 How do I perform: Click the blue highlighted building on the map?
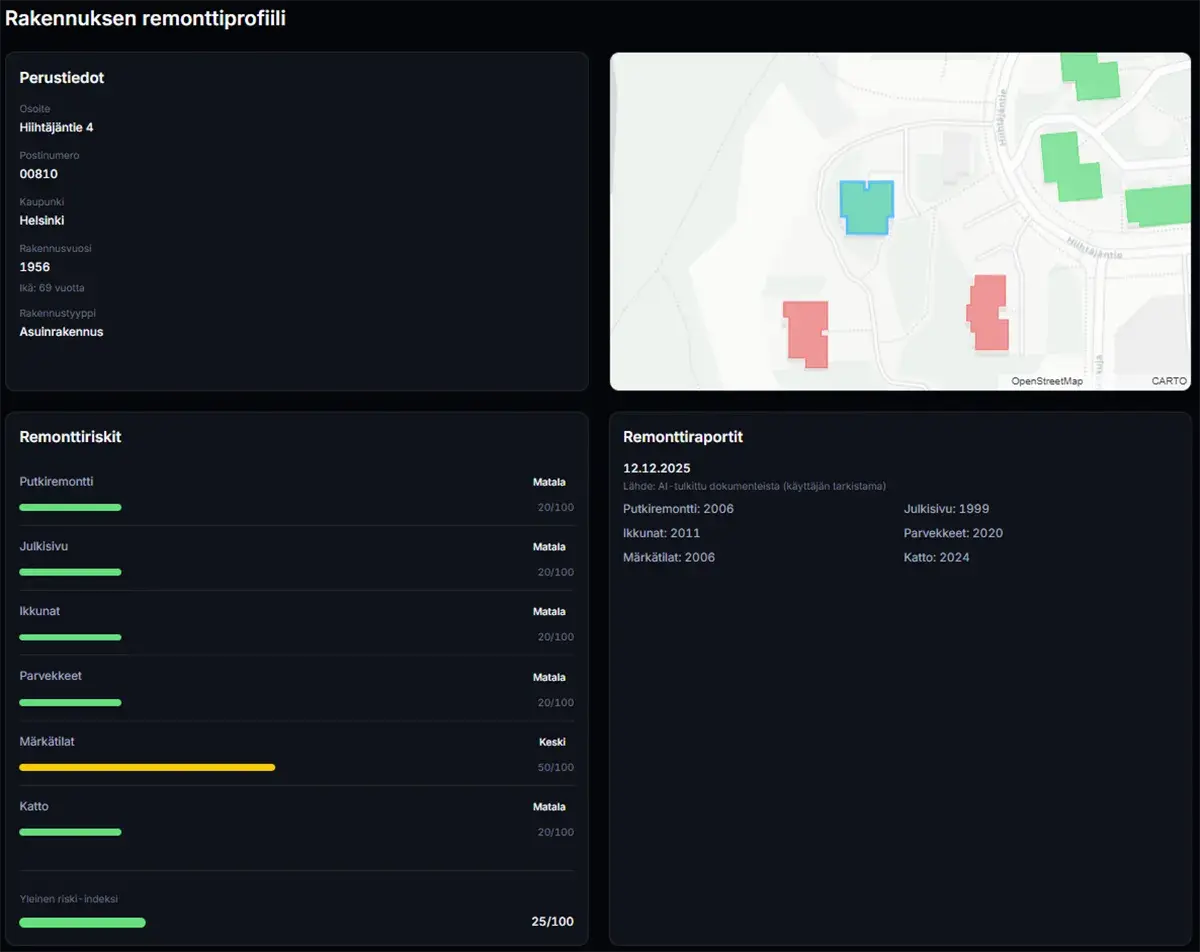[865, 208]
